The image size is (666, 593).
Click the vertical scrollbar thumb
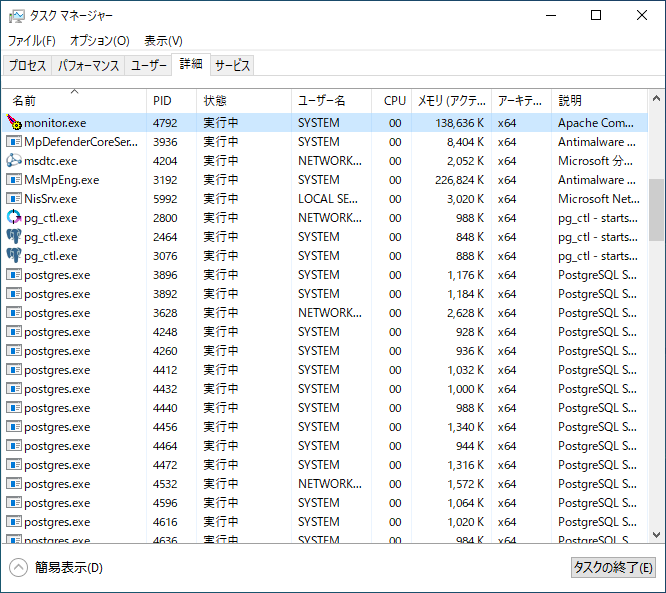pyautogui.click(x=656, y=210)
